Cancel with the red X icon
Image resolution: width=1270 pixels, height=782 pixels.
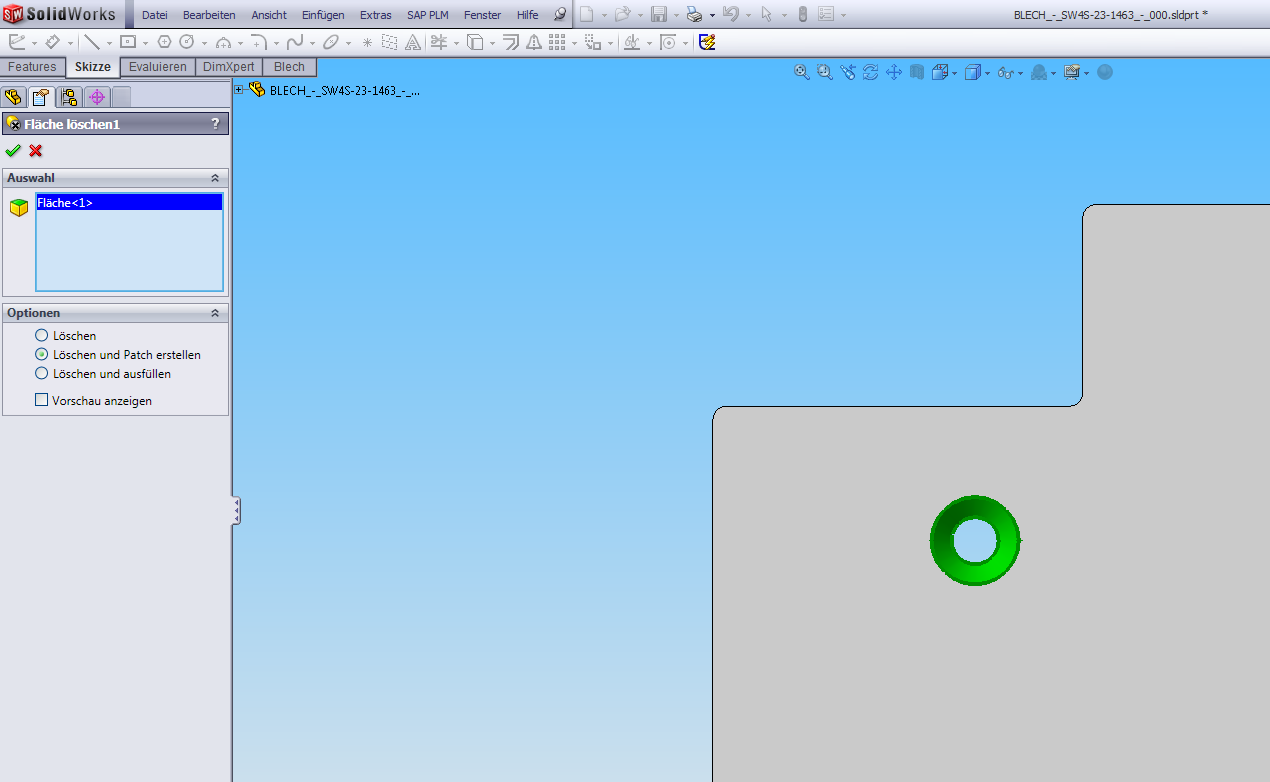tap(36, 151)
